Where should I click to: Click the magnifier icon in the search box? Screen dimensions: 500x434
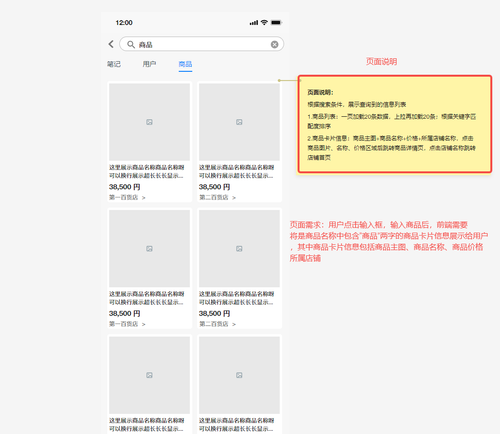(x=131, y=44)
